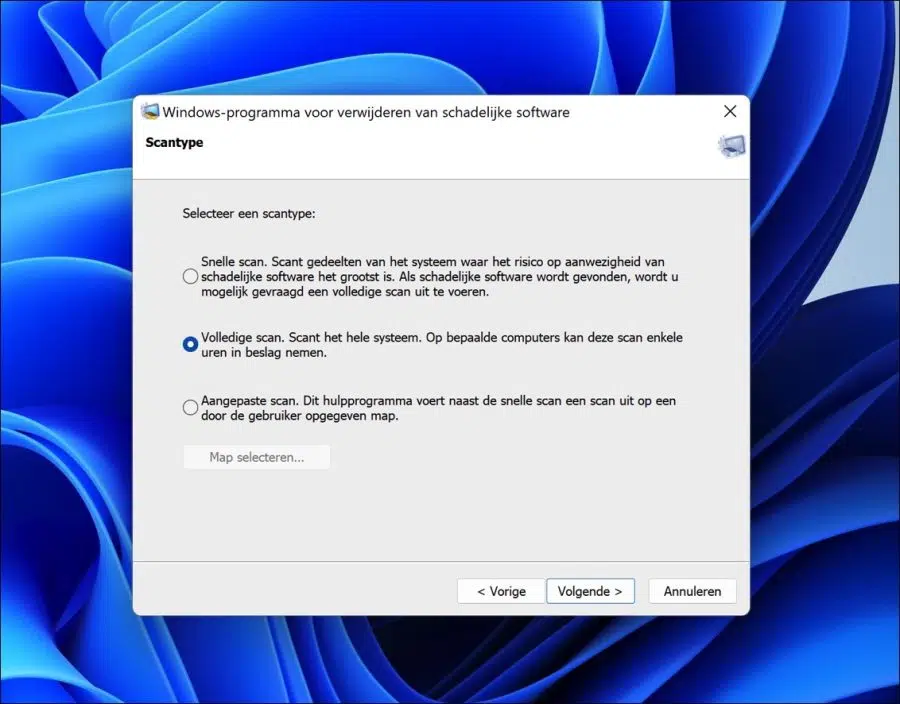
Task: Click the window title text
Action: click(366, 112)
